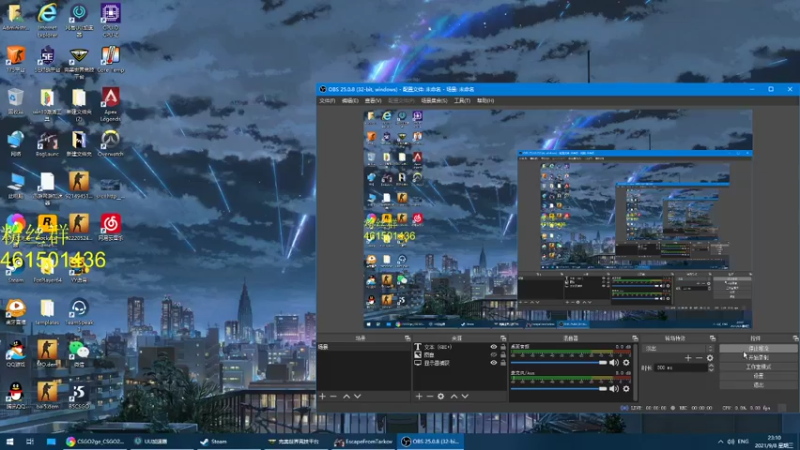Viewport: 800px width, 450px height.
Task: Open Apex Legends desktop shortcut
Action: pyautogui.click(x=111, y=104)
